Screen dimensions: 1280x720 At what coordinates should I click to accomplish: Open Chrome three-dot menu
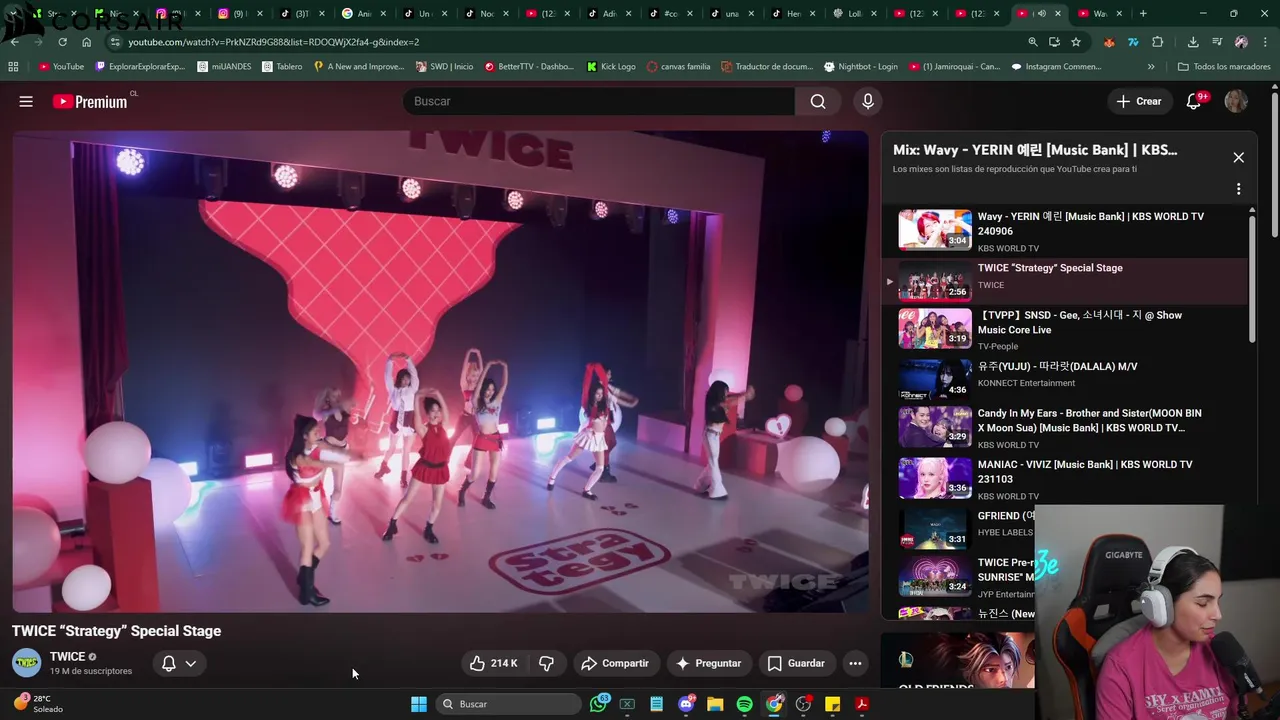point(1267,42)
